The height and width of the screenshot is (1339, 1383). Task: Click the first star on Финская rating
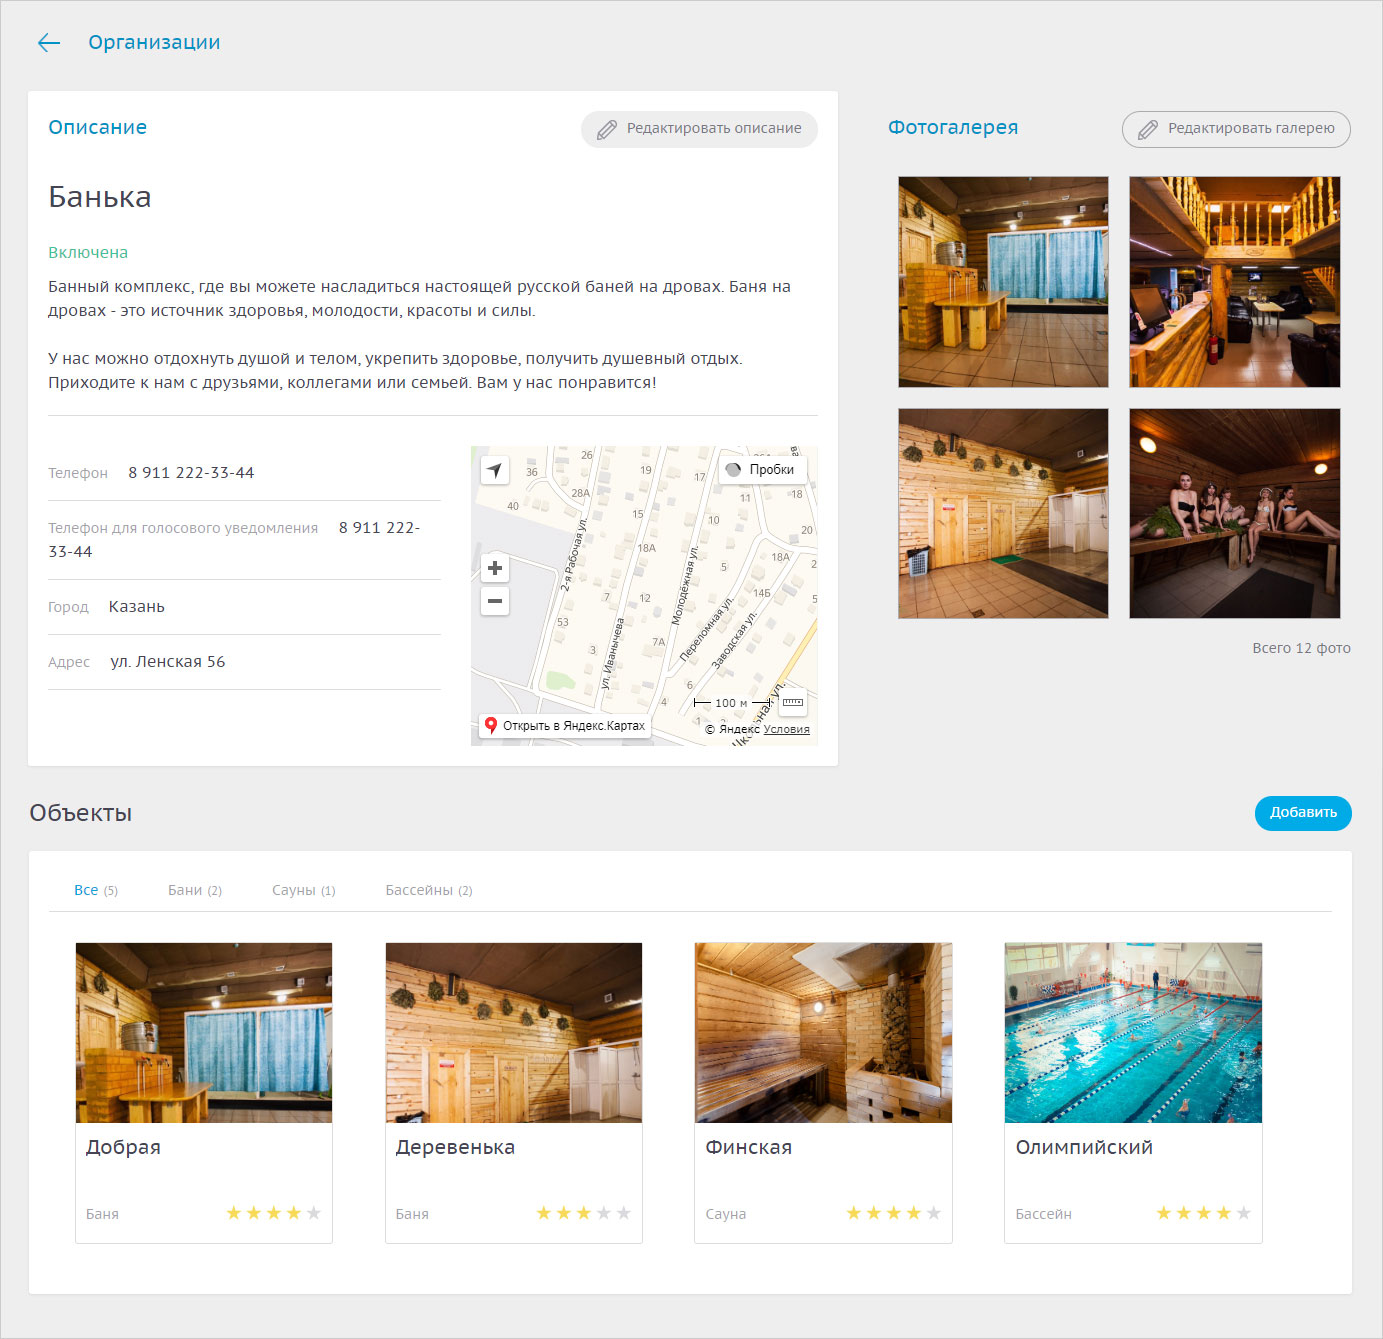854,1213
